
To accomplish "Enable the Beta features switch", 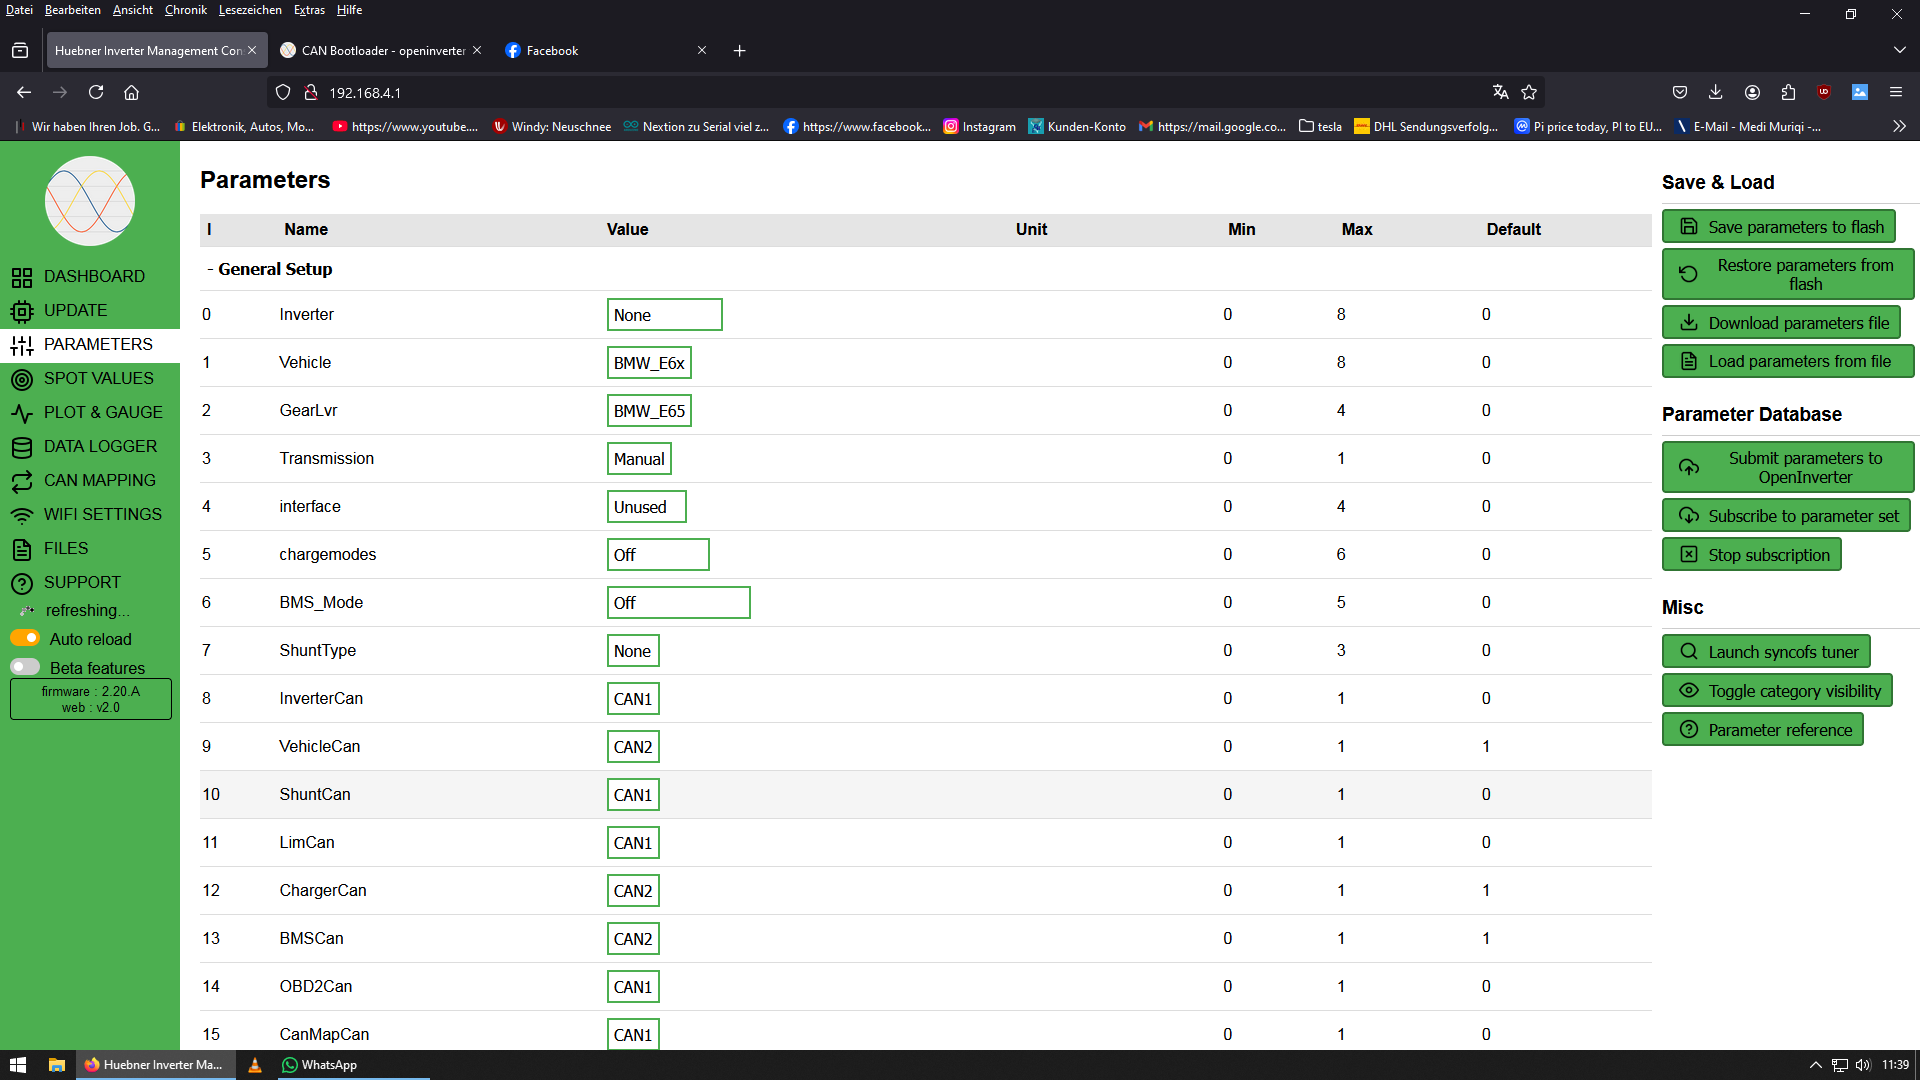I will click(25, 667).
